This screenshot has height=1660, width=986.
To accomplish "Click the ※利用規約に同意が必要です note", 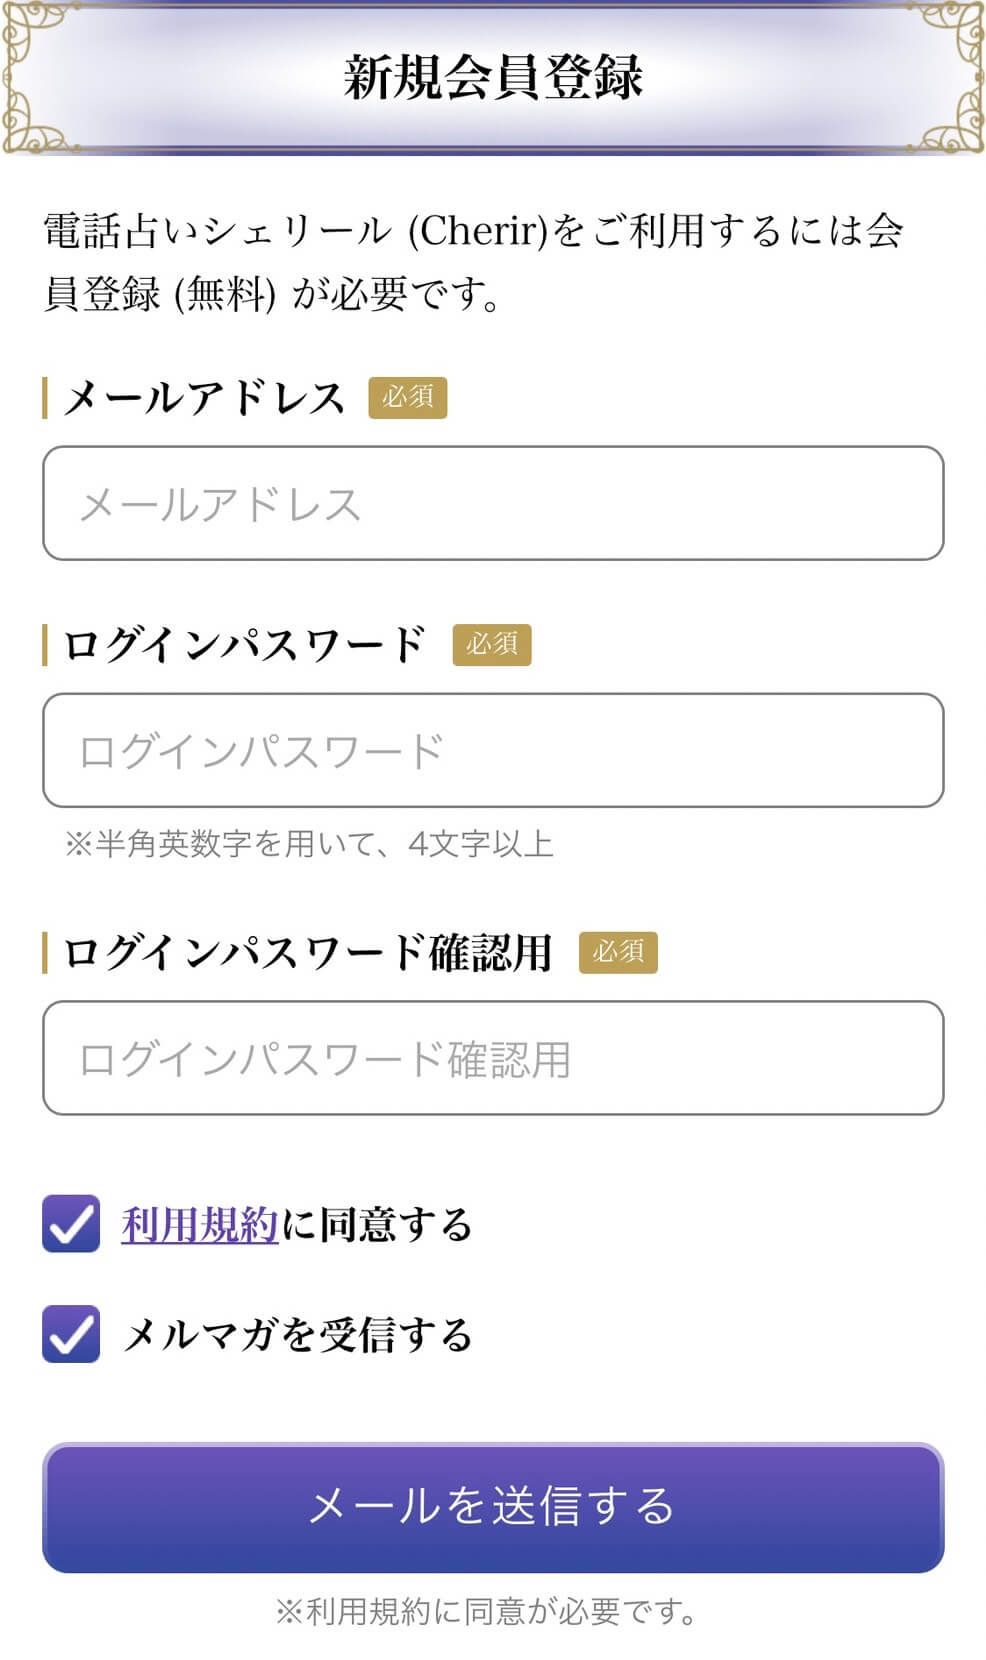I will point(487,1611).
